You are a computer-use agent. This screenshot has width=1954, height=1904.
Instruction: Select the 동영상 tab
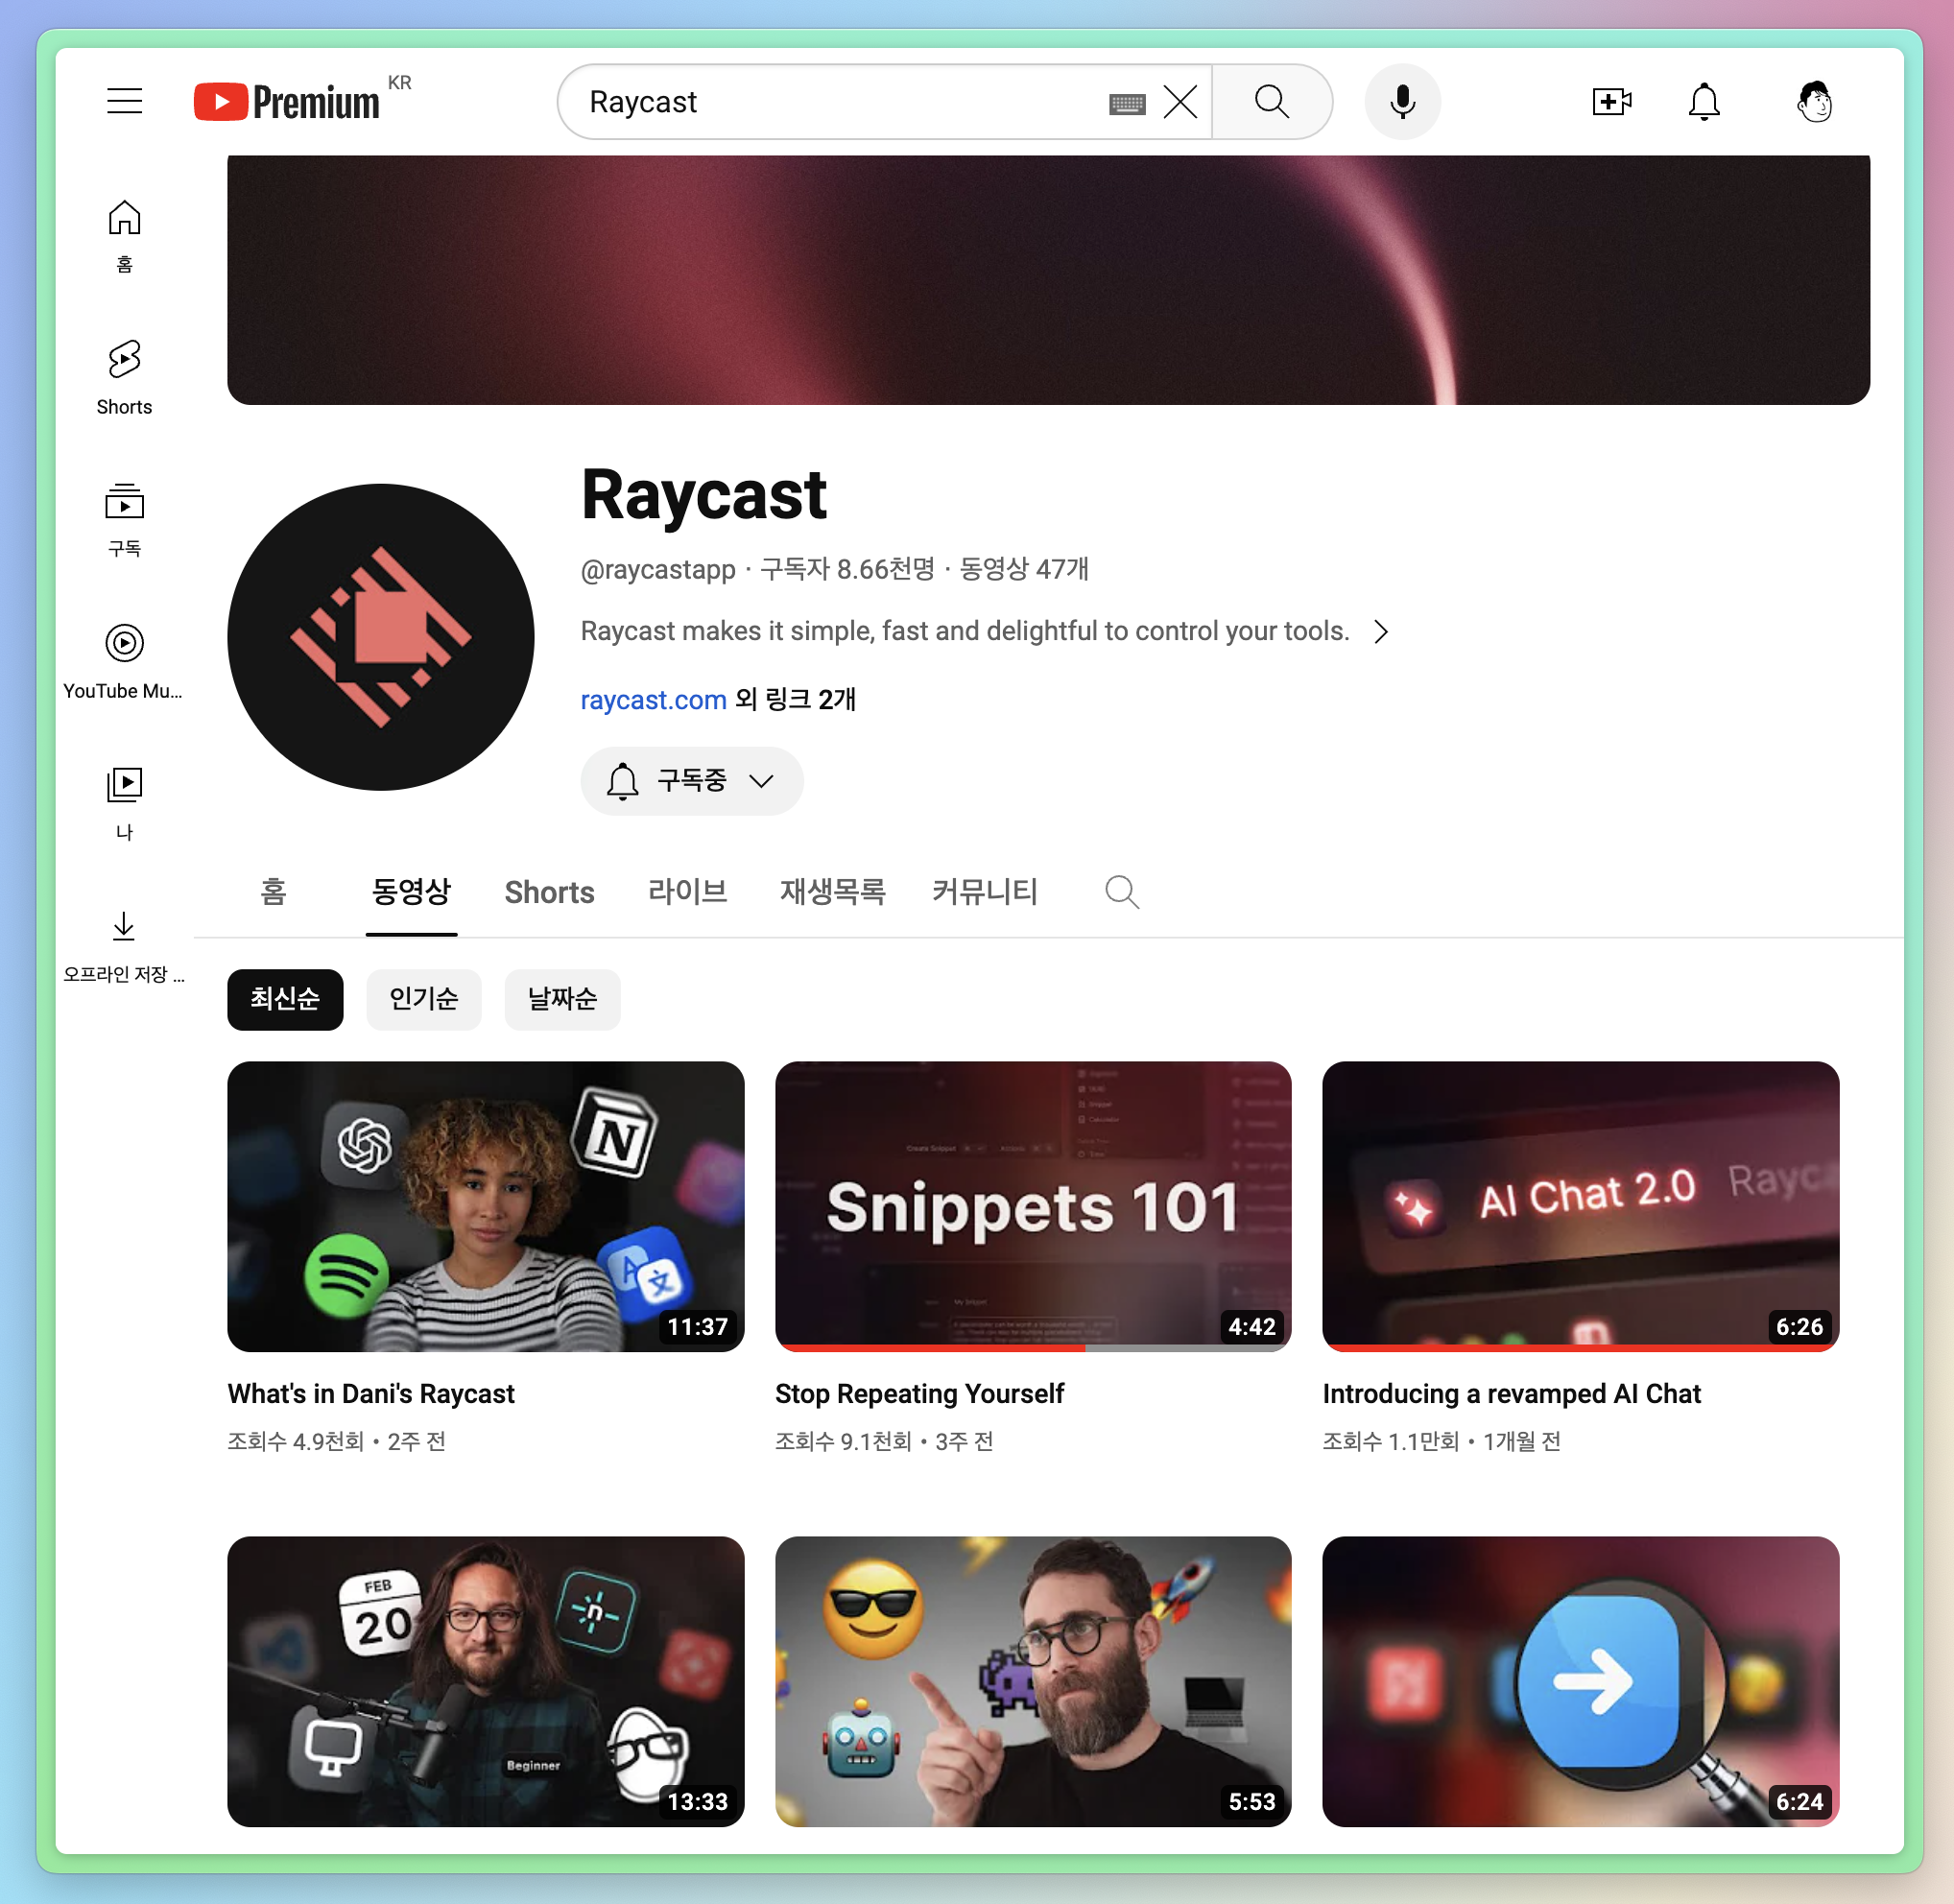click(411, 891)
